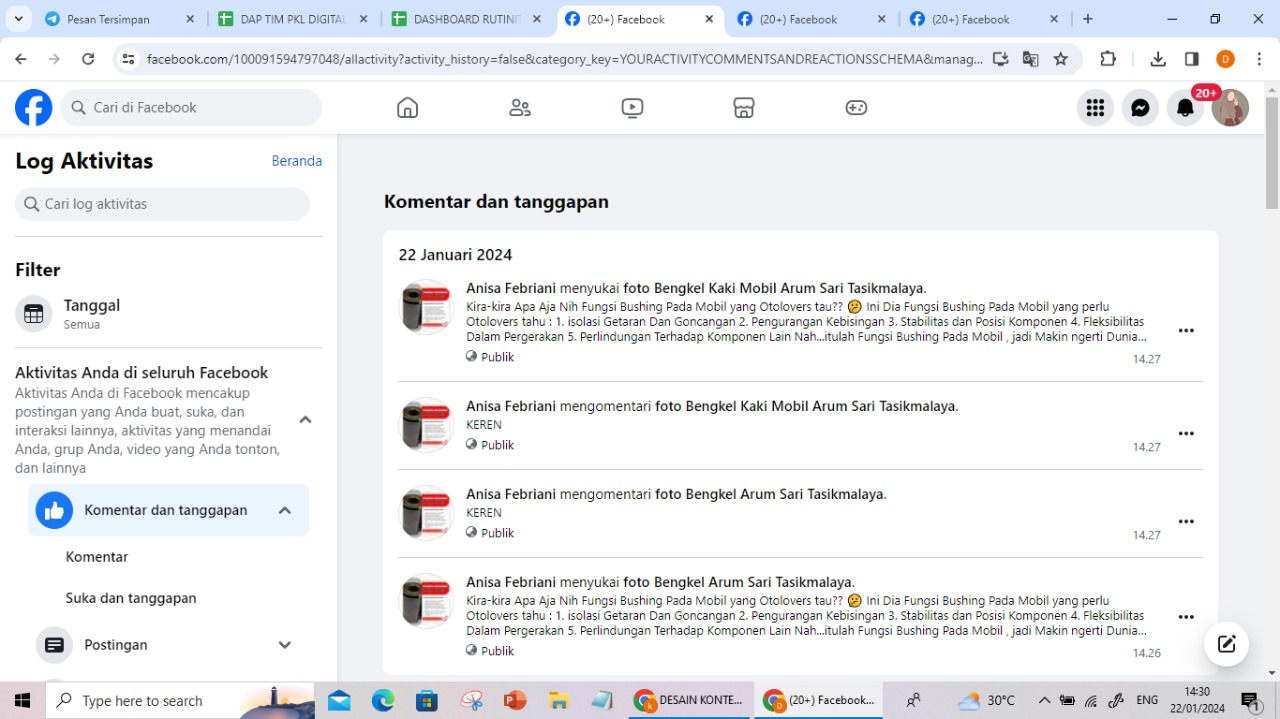
Task: Click the 'Tanggal Semua' filter
Action: click(x=168, y=314)
